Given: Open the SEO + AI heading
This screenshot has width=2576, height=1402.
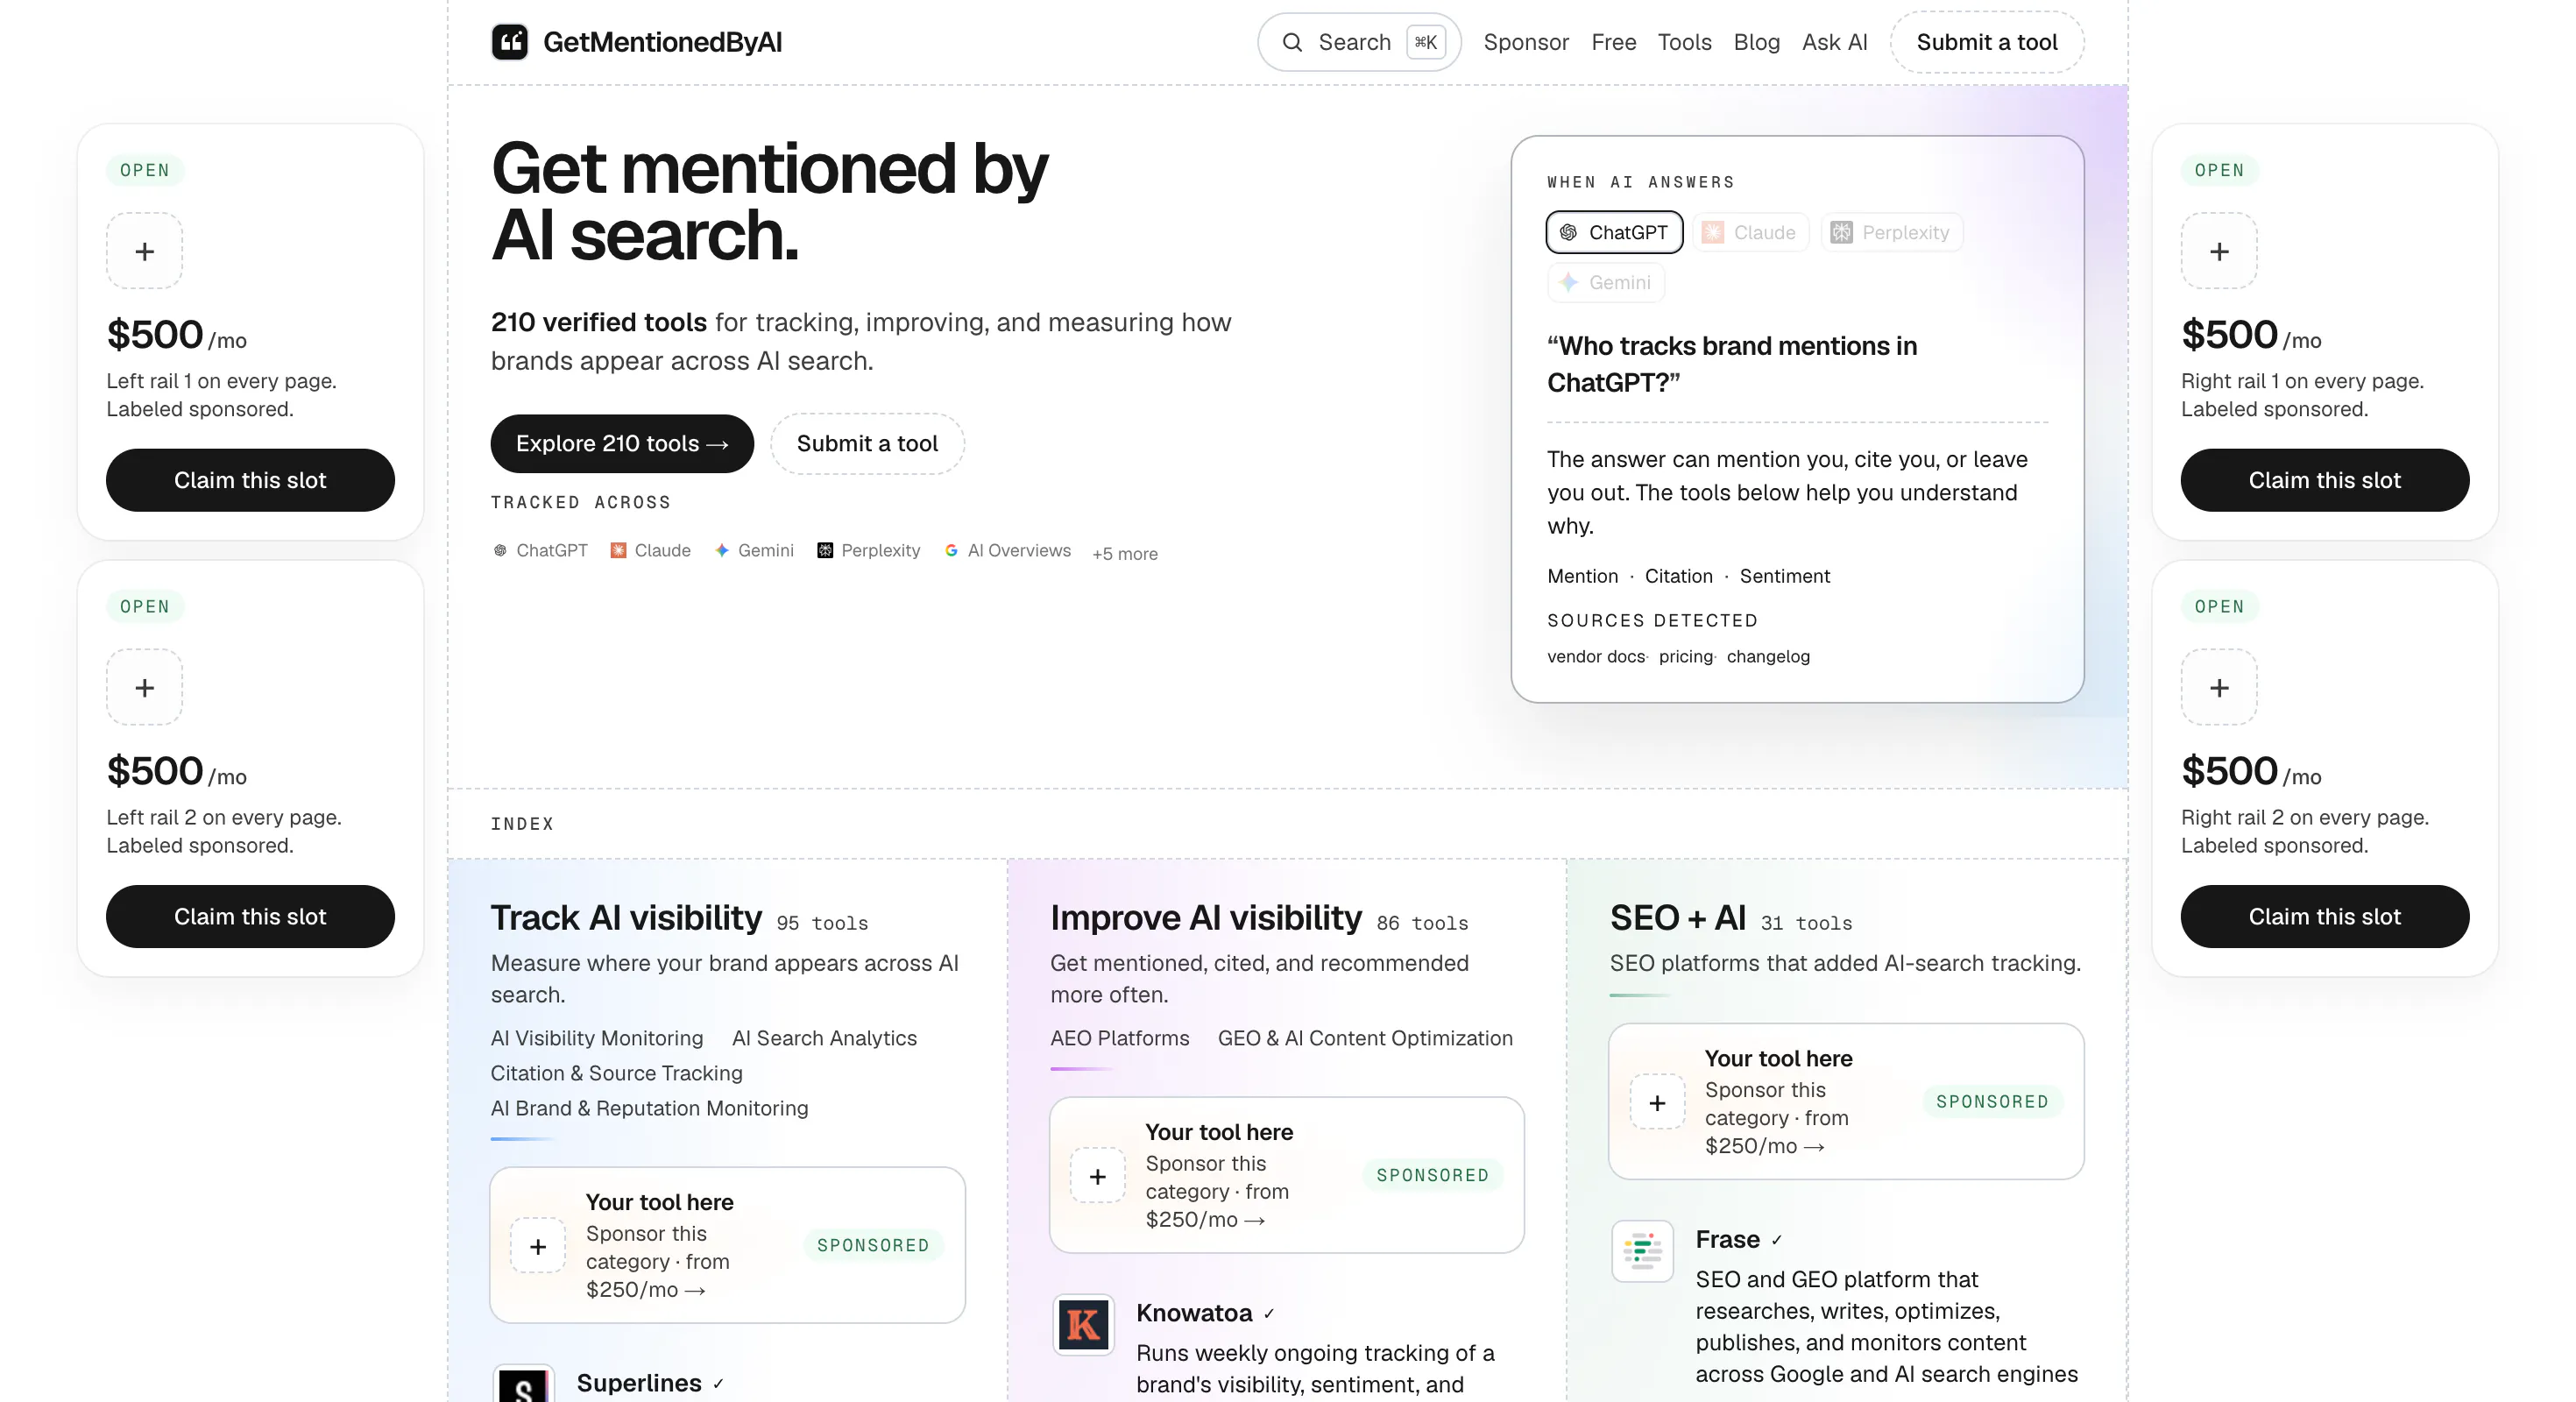Looking at the screenshot, I should click(1677, 917).
